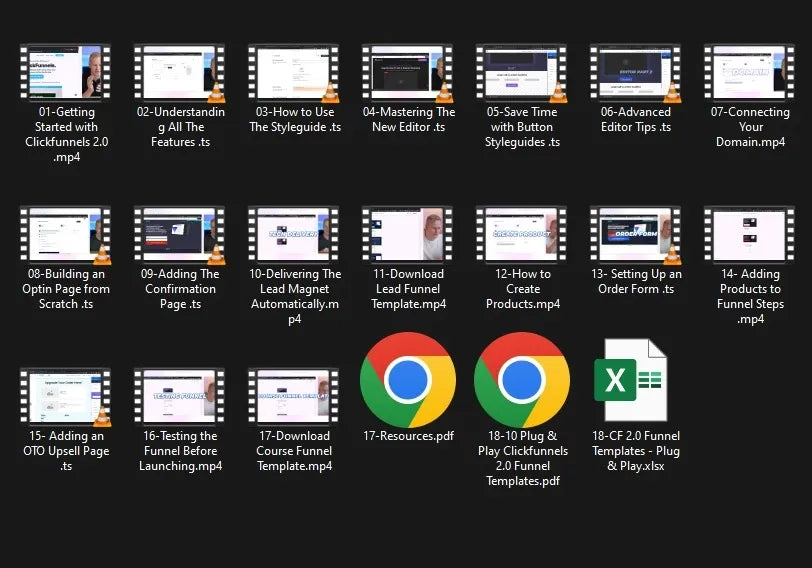Select the 18-10 Plug & Play Templates PDF icon
The image size is (812, 568).
(x=521, y=380)
